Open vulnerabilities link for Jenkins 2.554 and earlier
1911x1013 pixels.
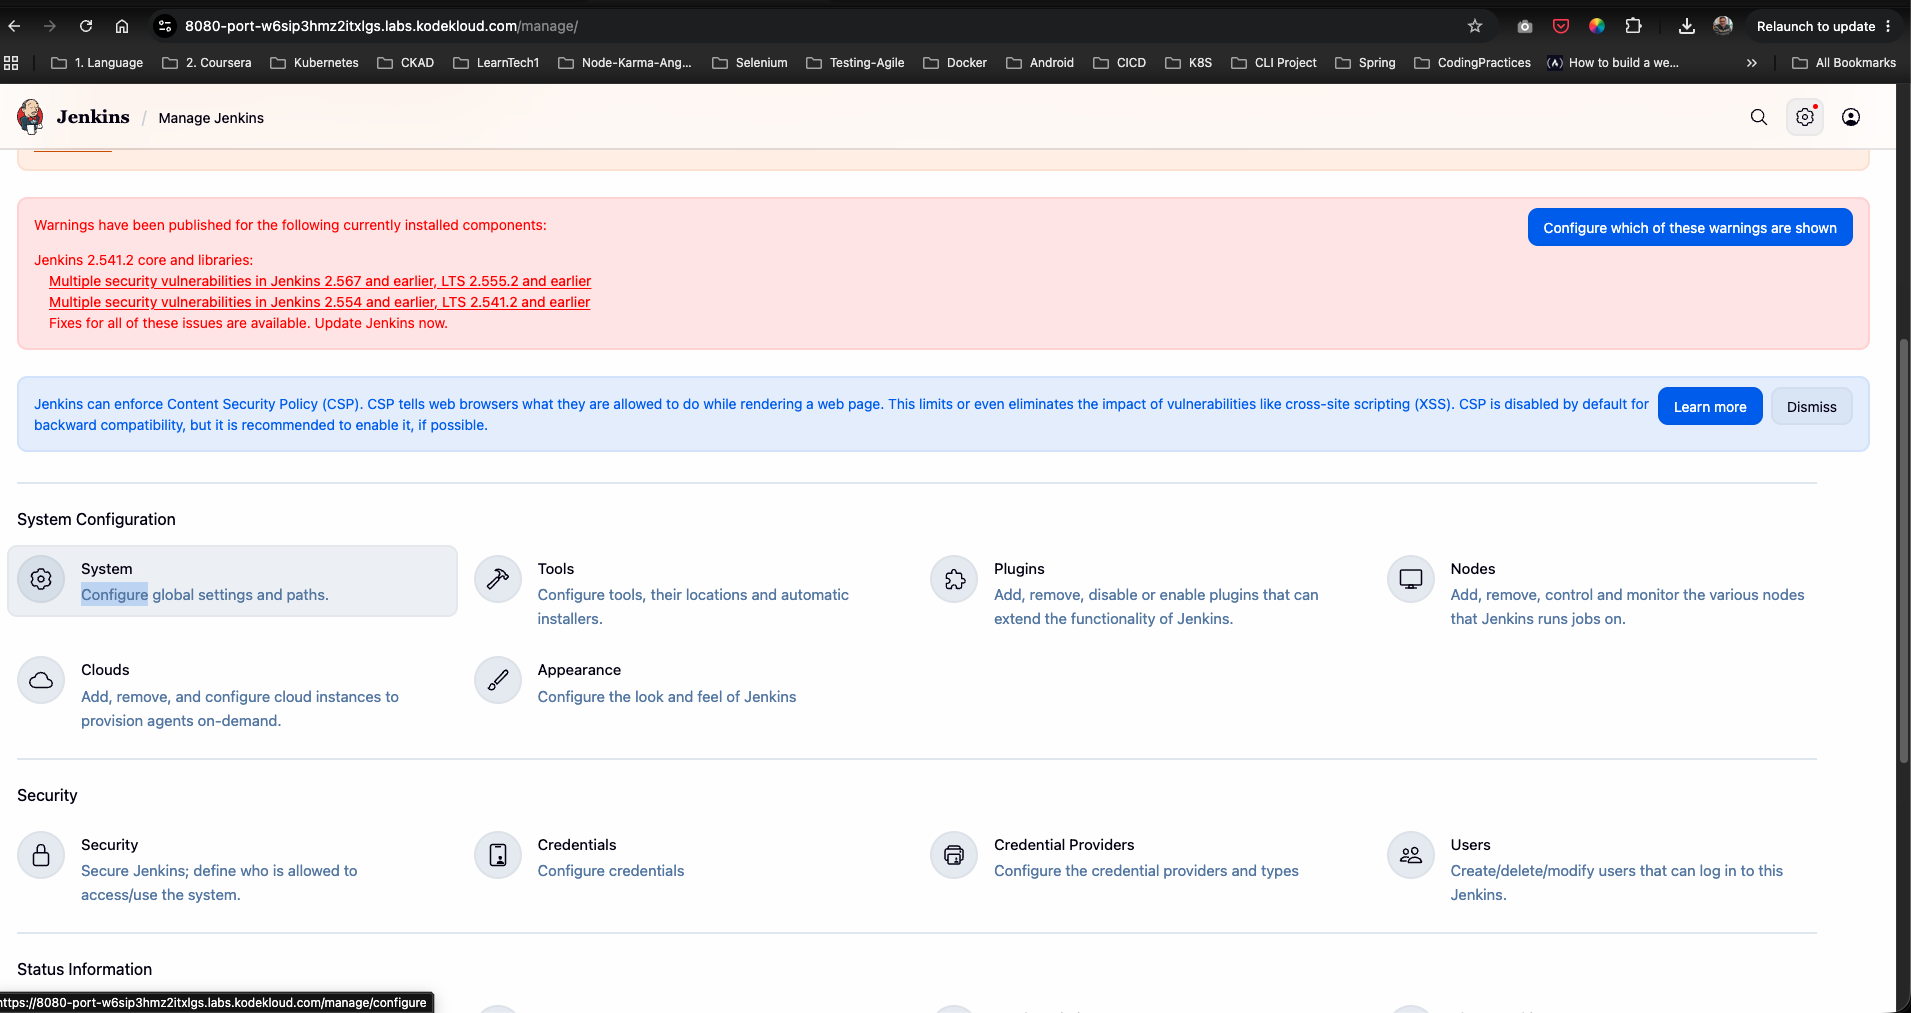tap(319, 302)
